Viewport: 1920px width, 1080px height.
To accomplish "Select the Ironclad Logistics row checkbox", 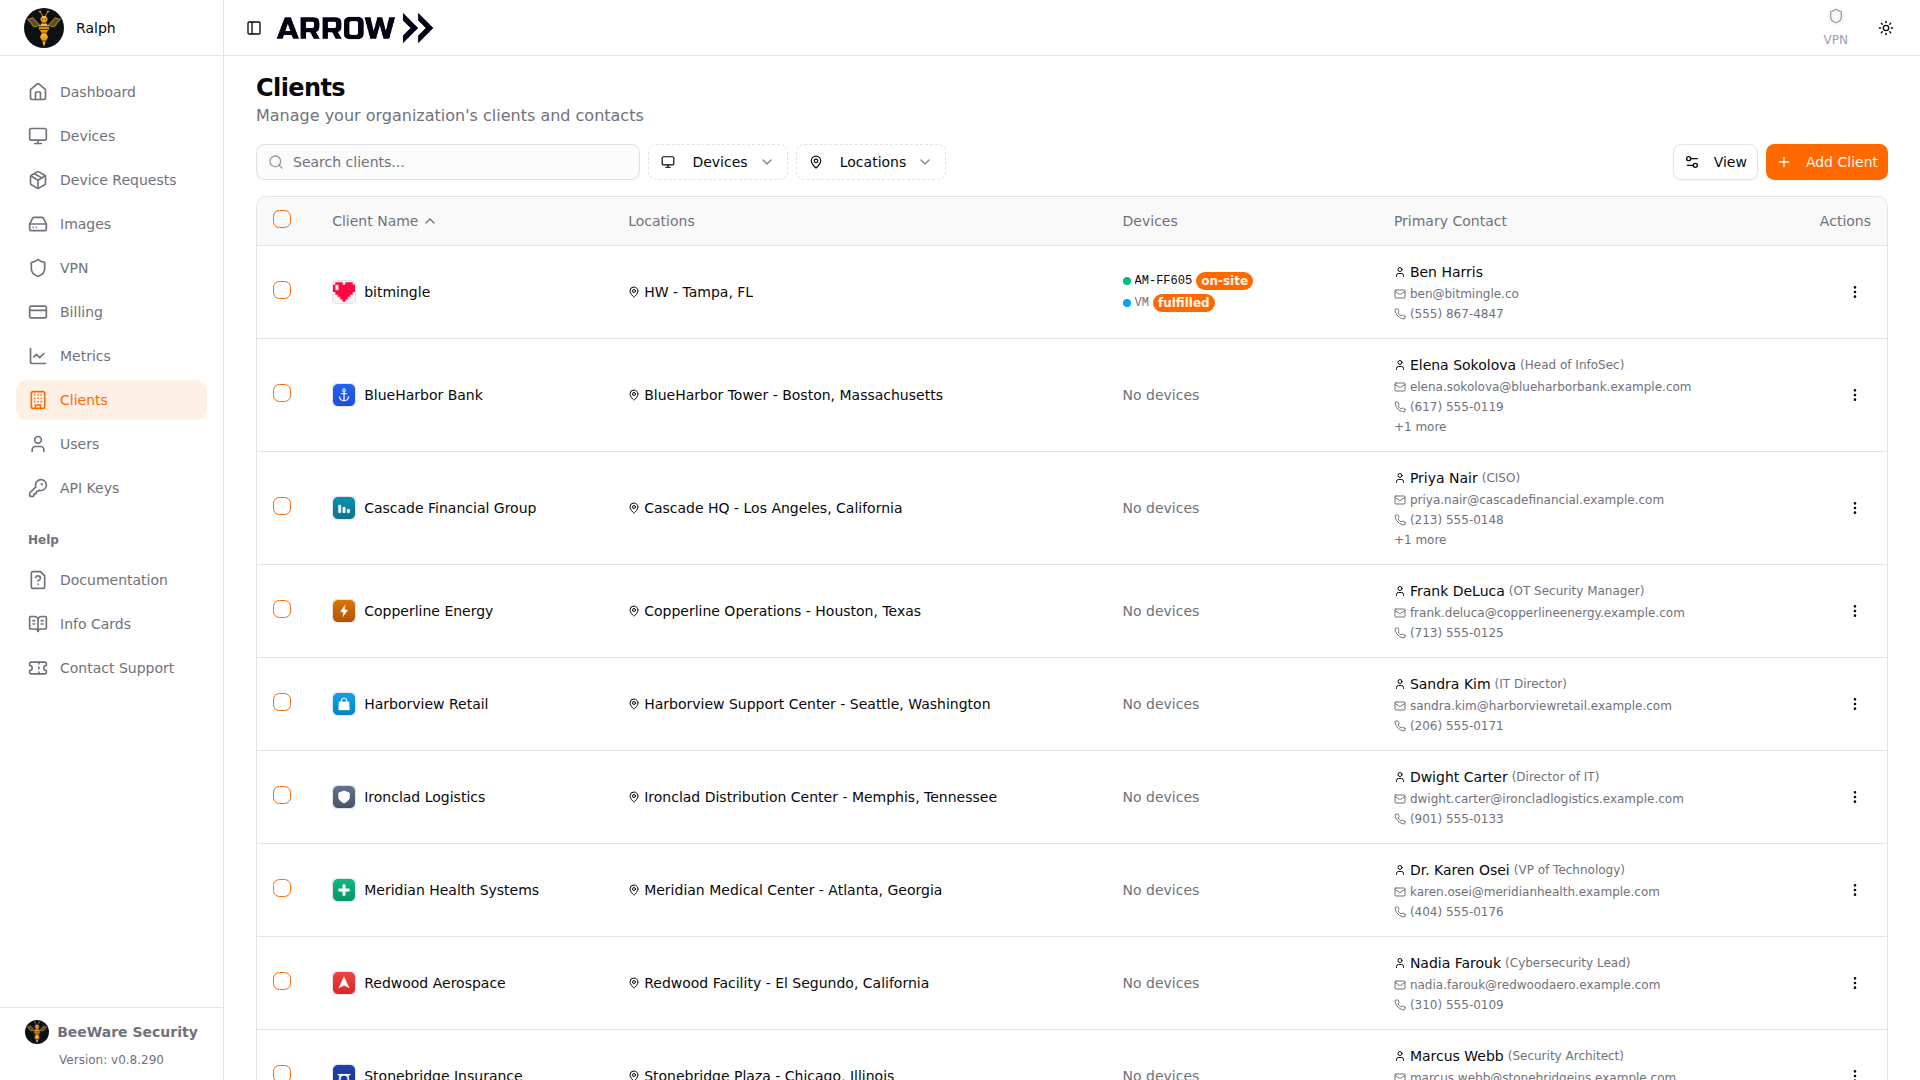I will (x=282, y=795).
